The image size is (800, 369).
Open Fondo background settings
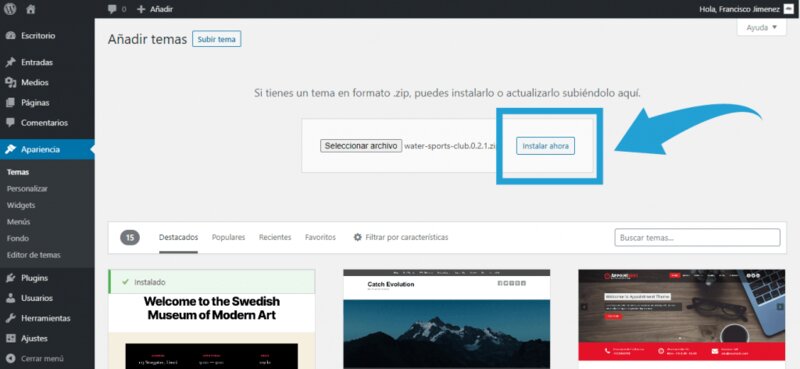(x=18, y=238)
